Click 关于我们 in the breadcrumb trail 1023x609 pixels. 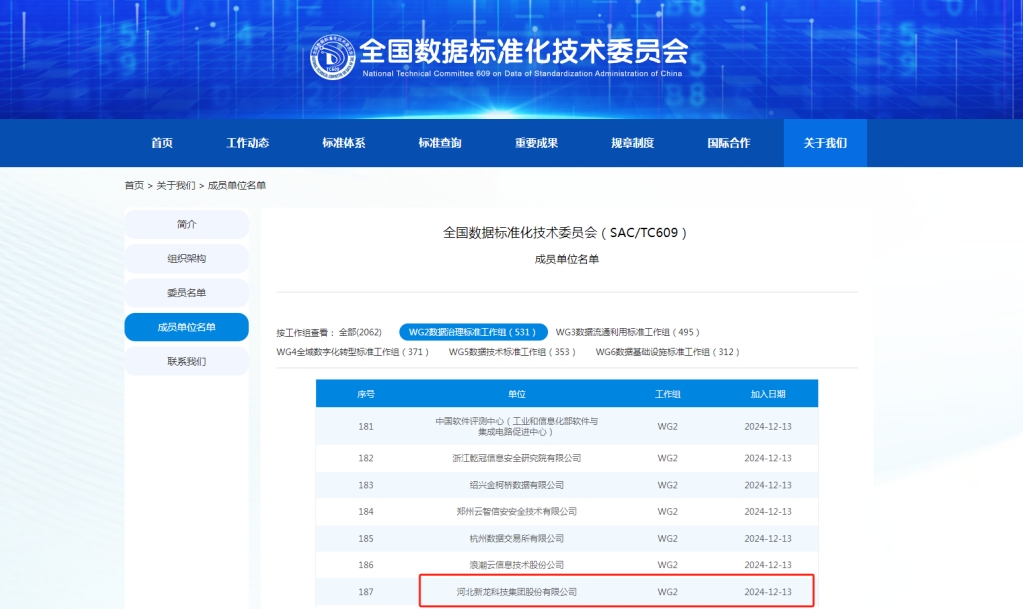pos(176,186)
